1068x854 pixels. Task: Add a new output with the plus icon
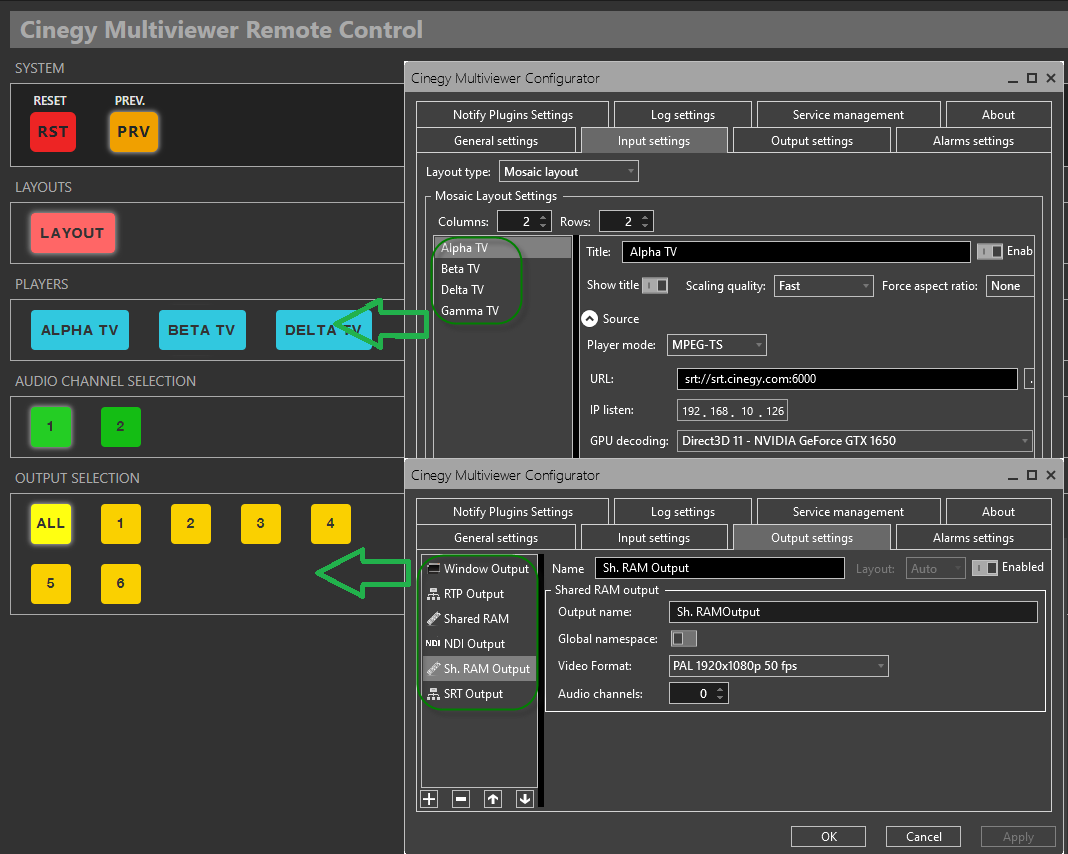pyautogui.click(x=429, y=799)
